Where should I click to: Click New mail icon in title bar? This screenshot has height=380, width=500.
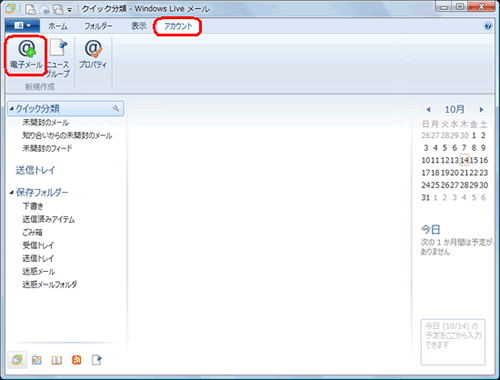[31, 9]
